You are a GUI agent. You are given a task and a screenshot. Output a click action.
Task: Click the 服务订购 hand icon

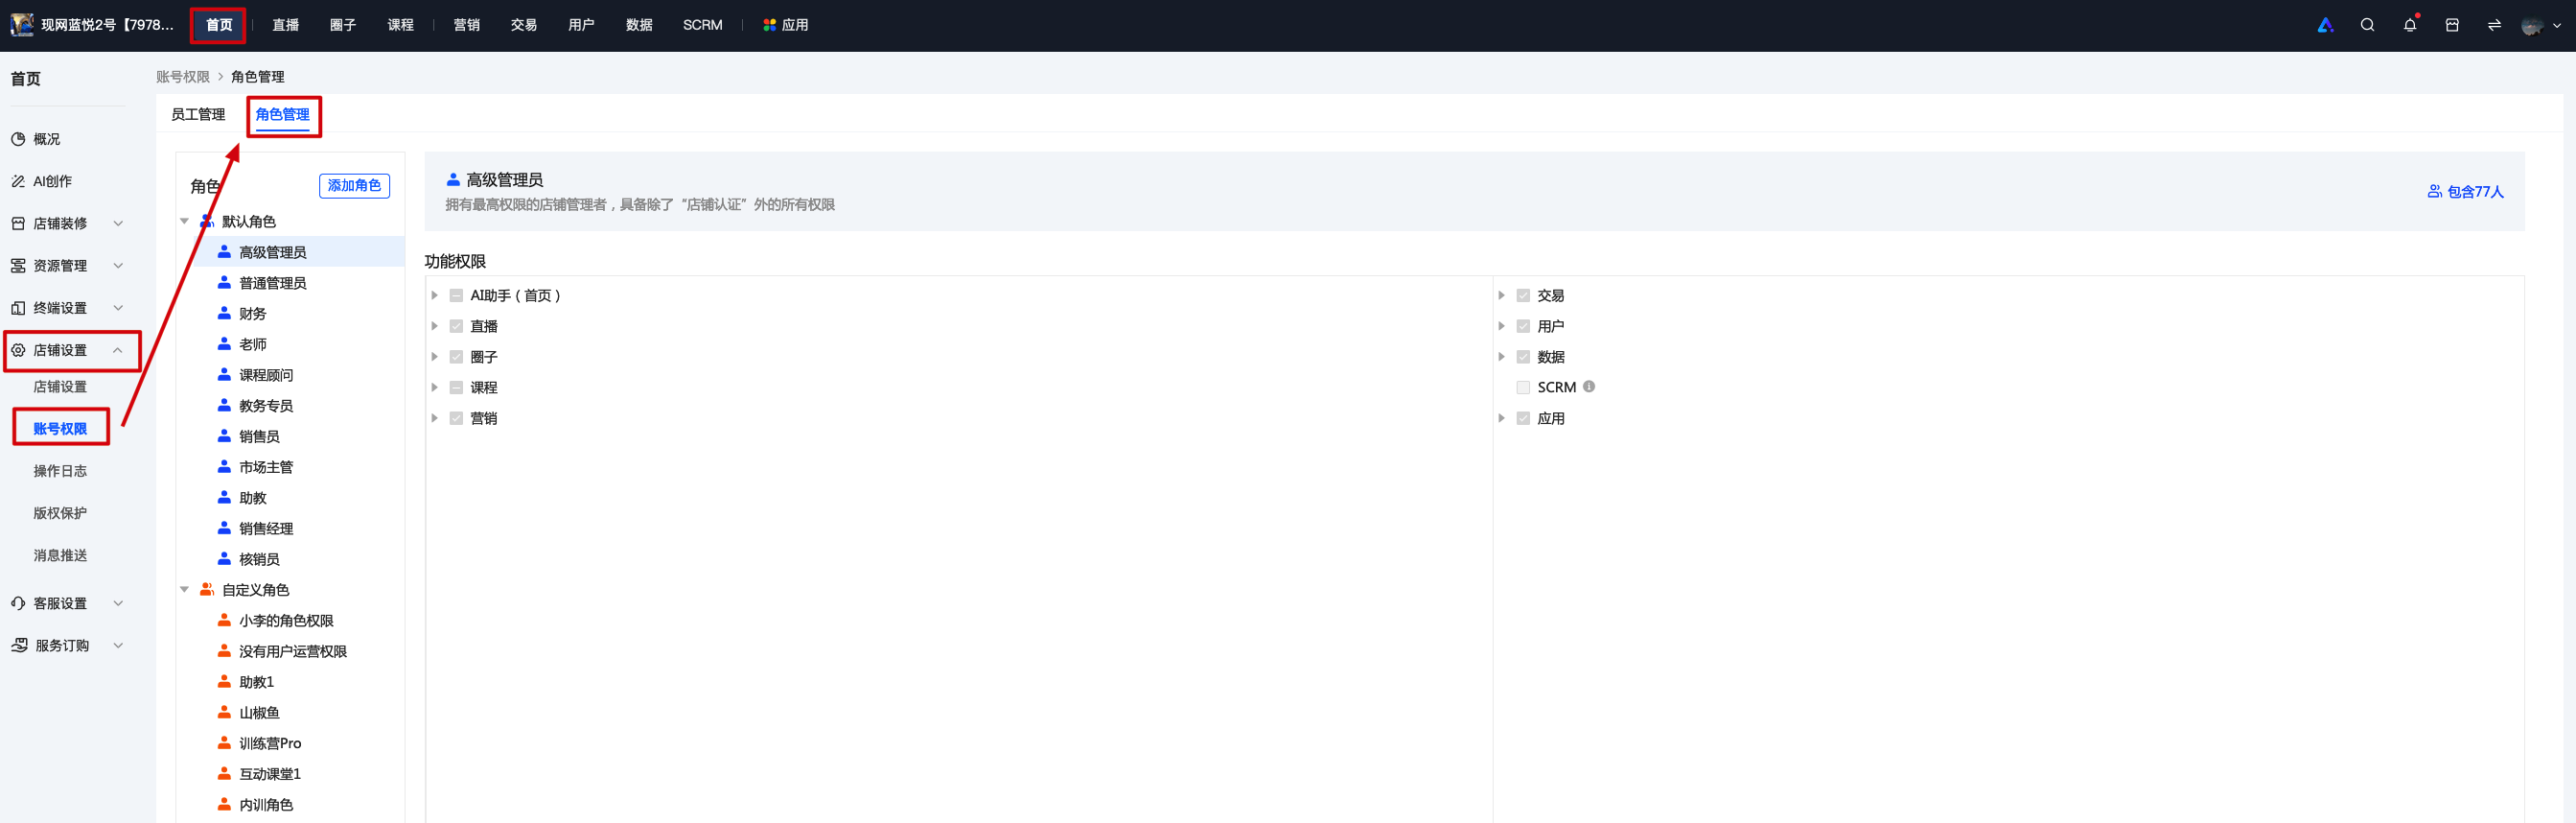(x=19, y=645)
